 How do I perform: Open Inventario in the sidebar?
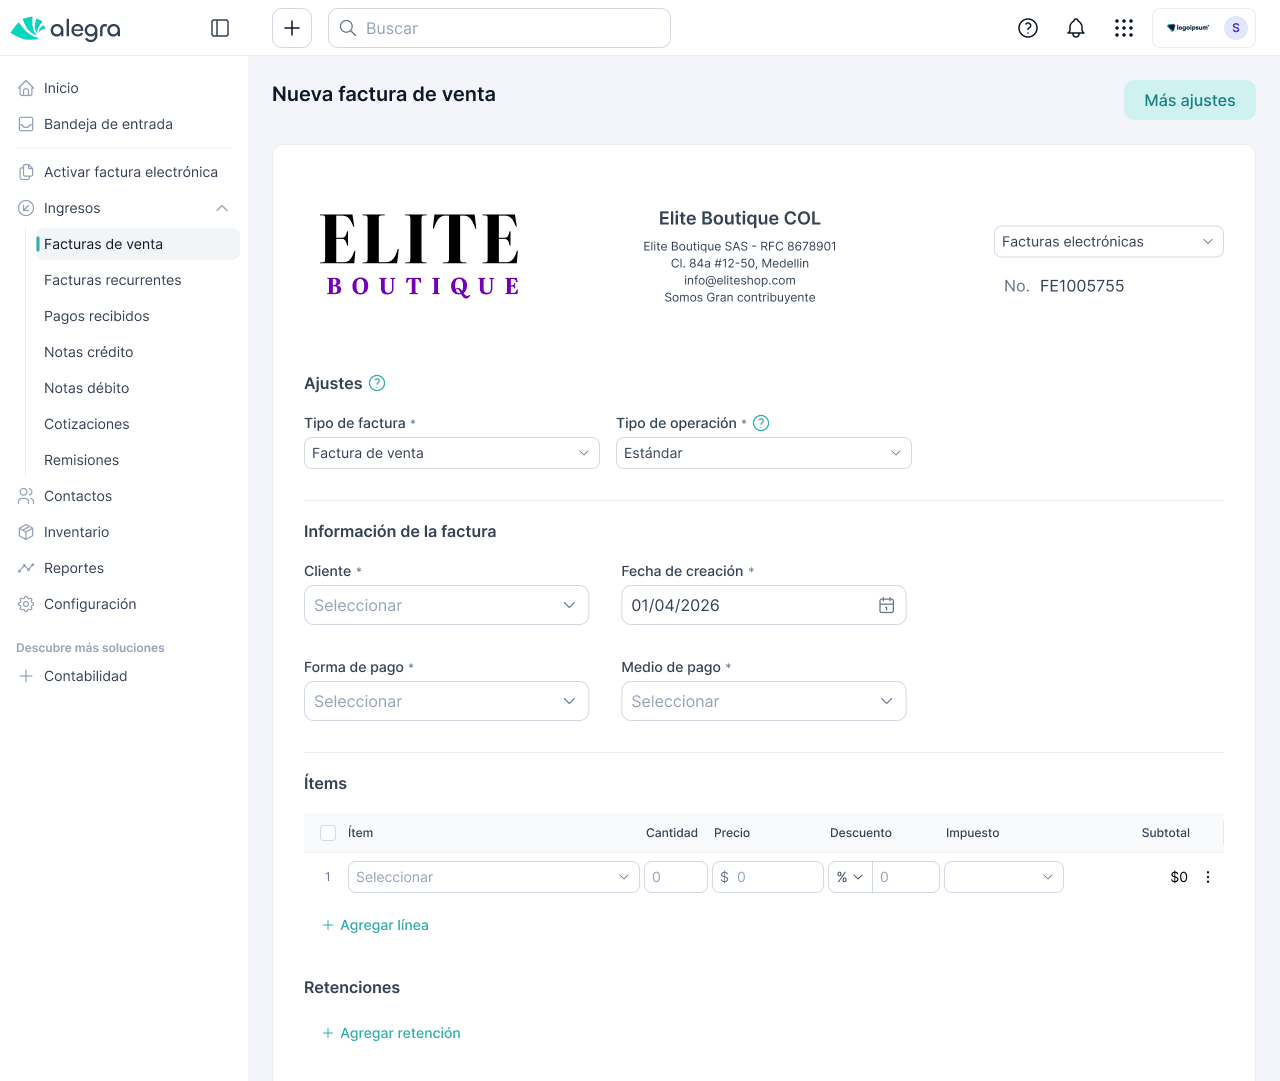(124, 532)
